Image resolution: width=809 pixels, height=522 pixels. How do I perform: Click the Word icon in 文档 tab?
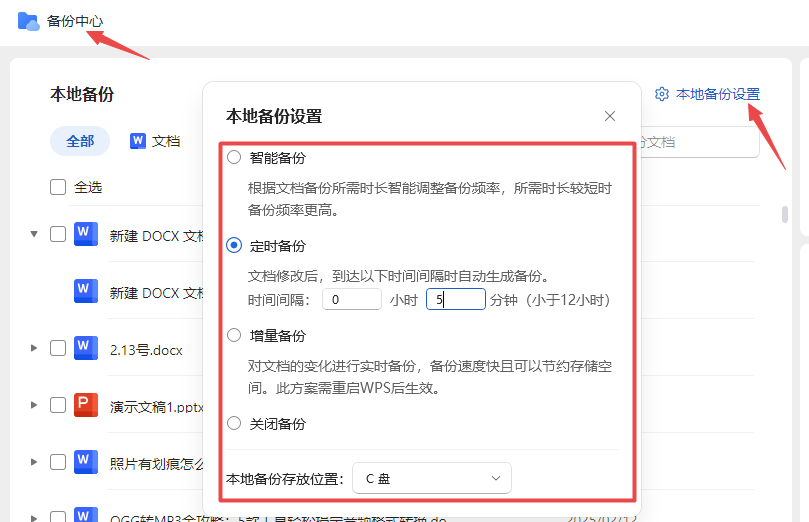(x=138, y=141)
